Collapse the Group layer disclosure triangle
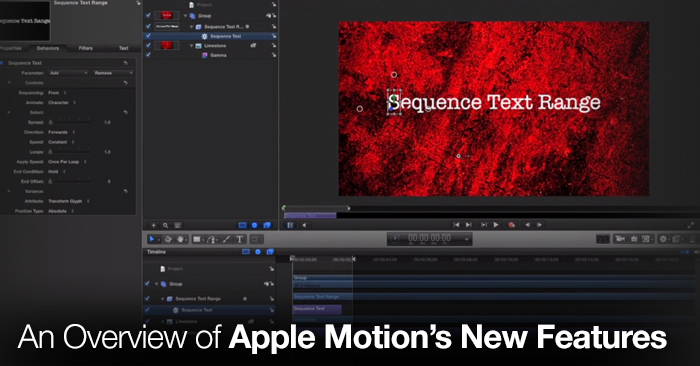Viewport: 700px width, 366px height. click(186, 16)
